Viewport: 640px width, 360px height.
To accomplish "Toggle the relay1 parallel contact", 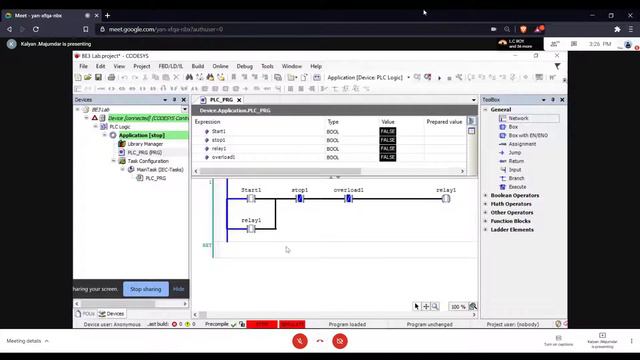I will 251,229.
